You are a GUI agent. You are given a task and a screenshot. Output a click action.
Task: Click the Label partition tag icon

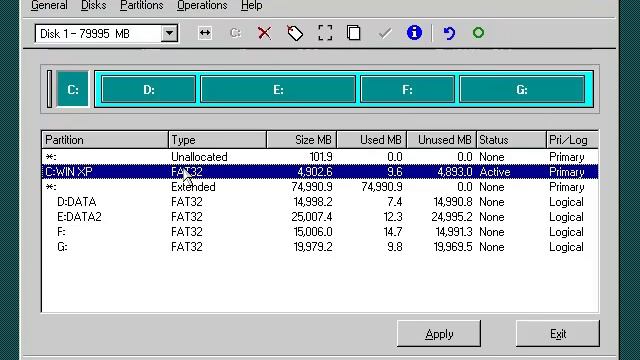pos(295,33)
